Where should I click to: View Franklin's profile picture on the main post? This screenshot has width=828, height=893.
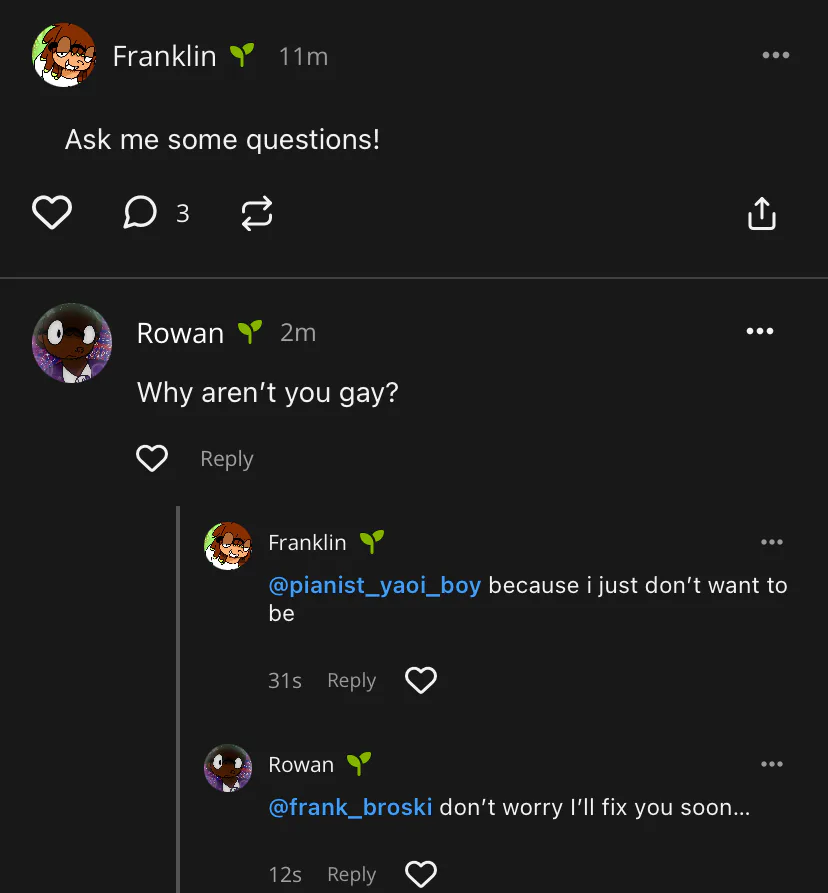point(64,55)
